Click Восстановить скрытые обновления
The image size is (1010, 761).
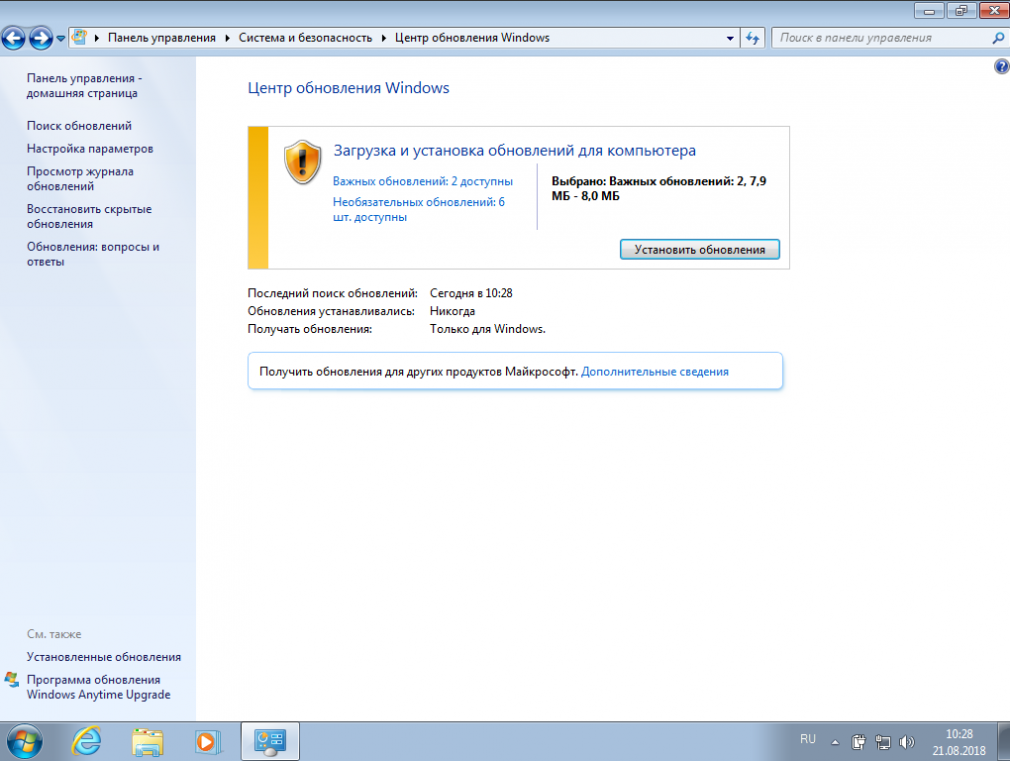pyautogui.click(x=89, y=217)
